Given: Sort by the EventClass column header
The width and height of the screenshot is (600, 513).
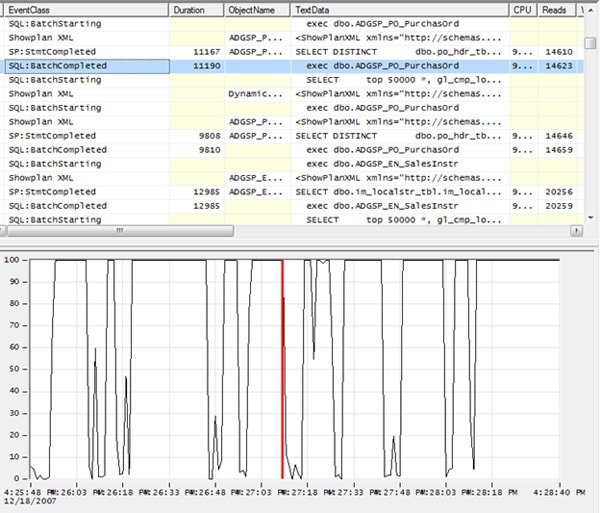Looking at the screenshot, I should coord(86,10).
